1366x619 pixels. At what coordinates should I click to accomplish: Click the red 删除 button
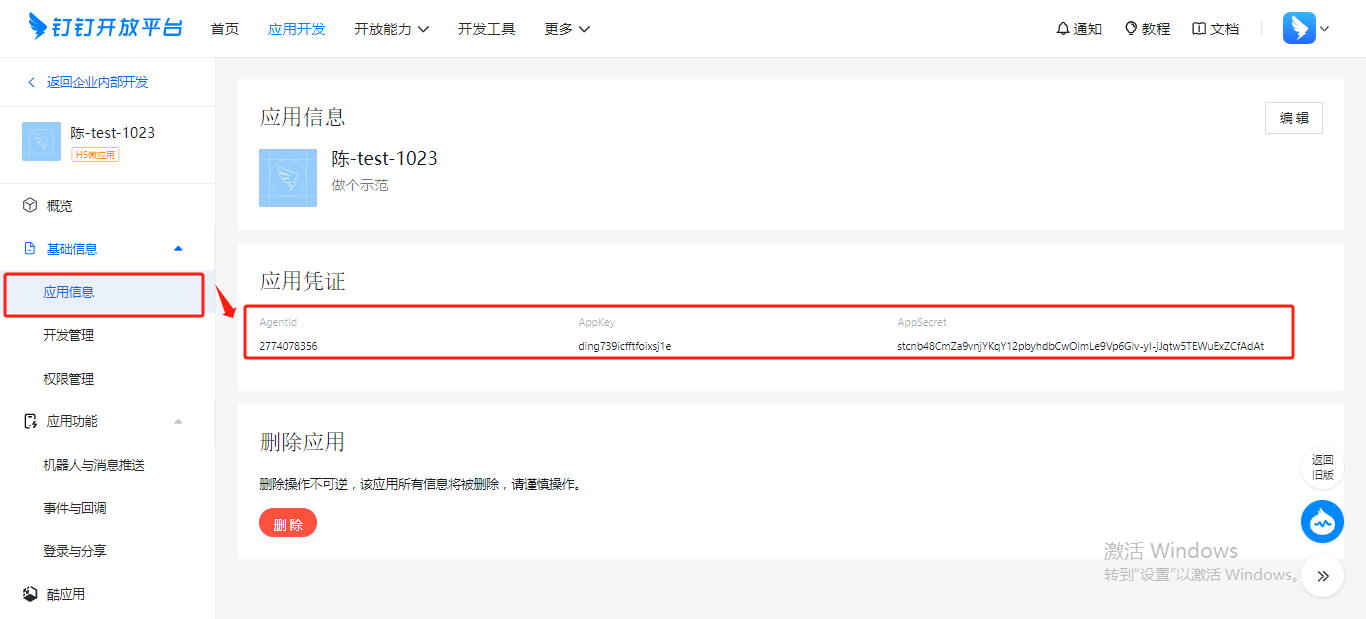tap(288, 523)
